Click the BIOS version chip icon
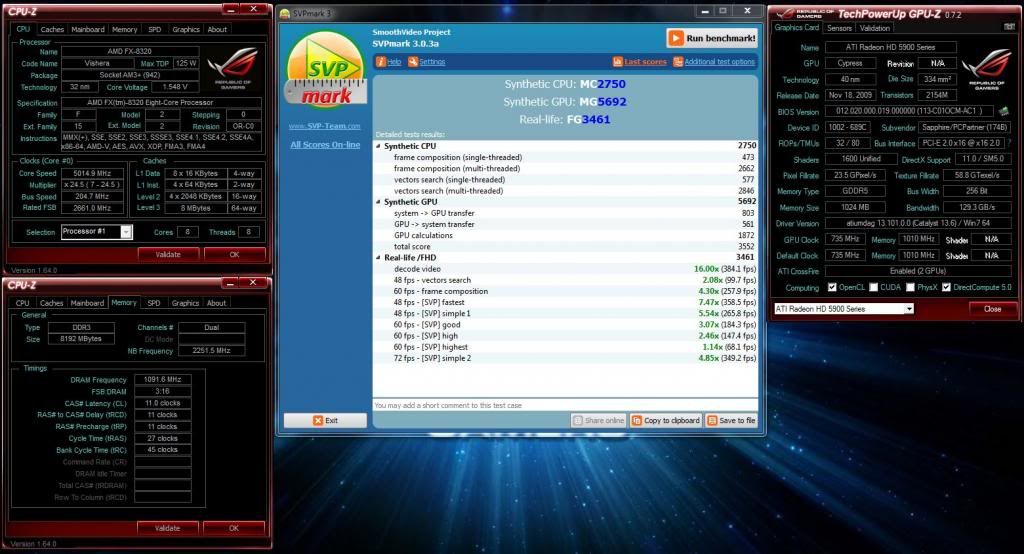1024x554 pixels. (1002, 112)
